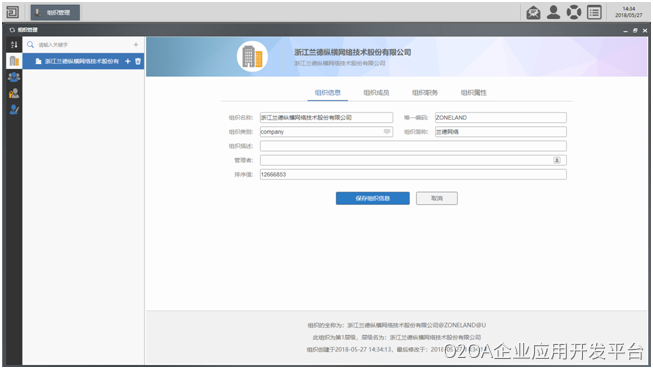Click the search magnifier icon
Screen dimensions: 653x369
click(30, 44)
